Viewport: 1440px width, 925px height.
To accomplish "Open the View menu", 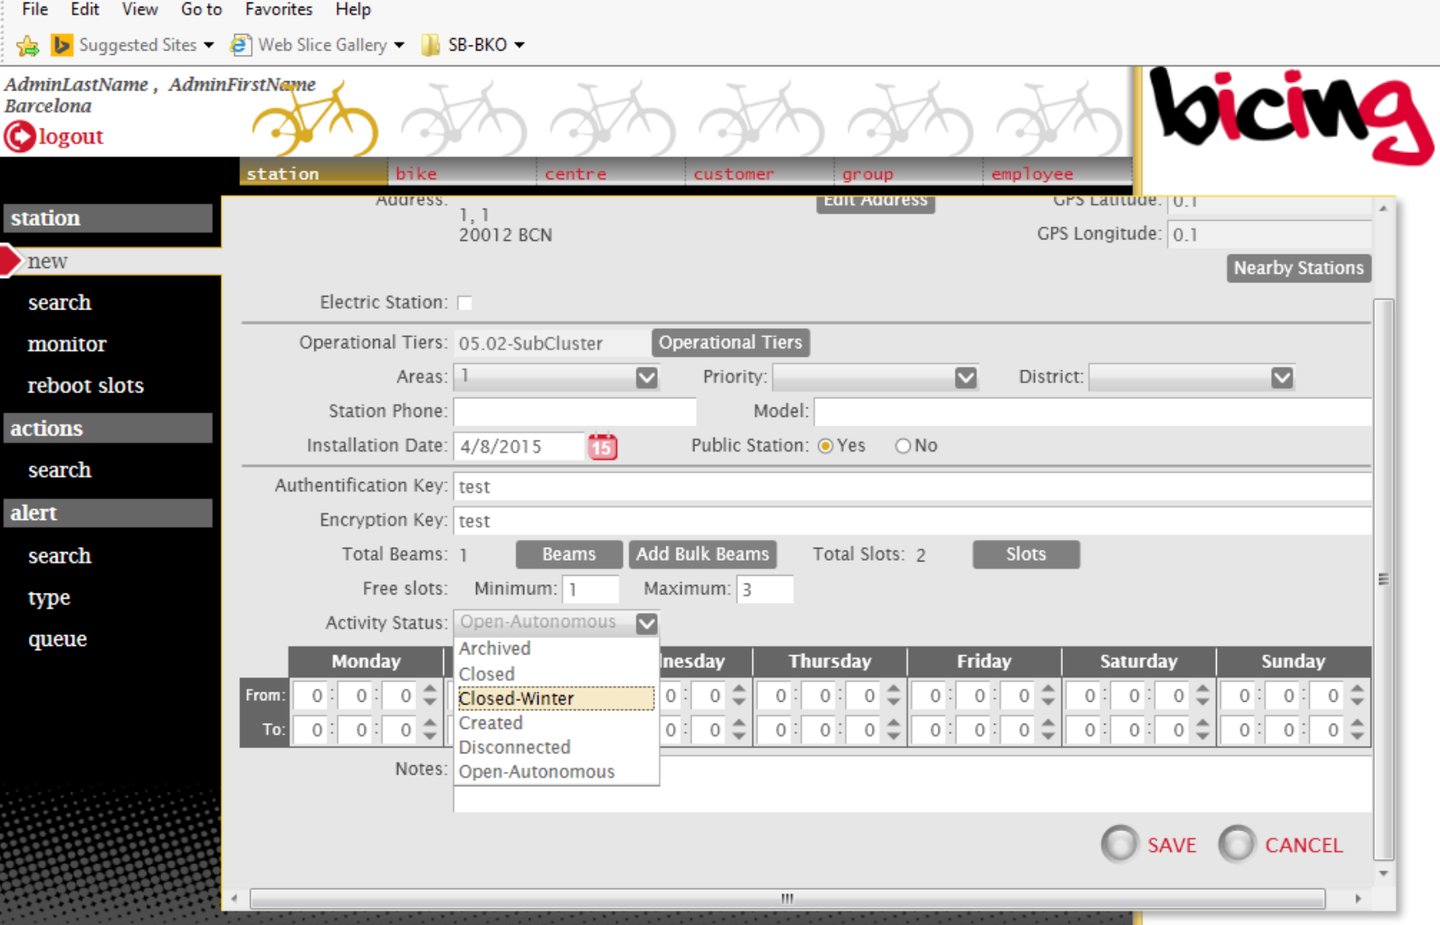I will [x=140, y=10].
